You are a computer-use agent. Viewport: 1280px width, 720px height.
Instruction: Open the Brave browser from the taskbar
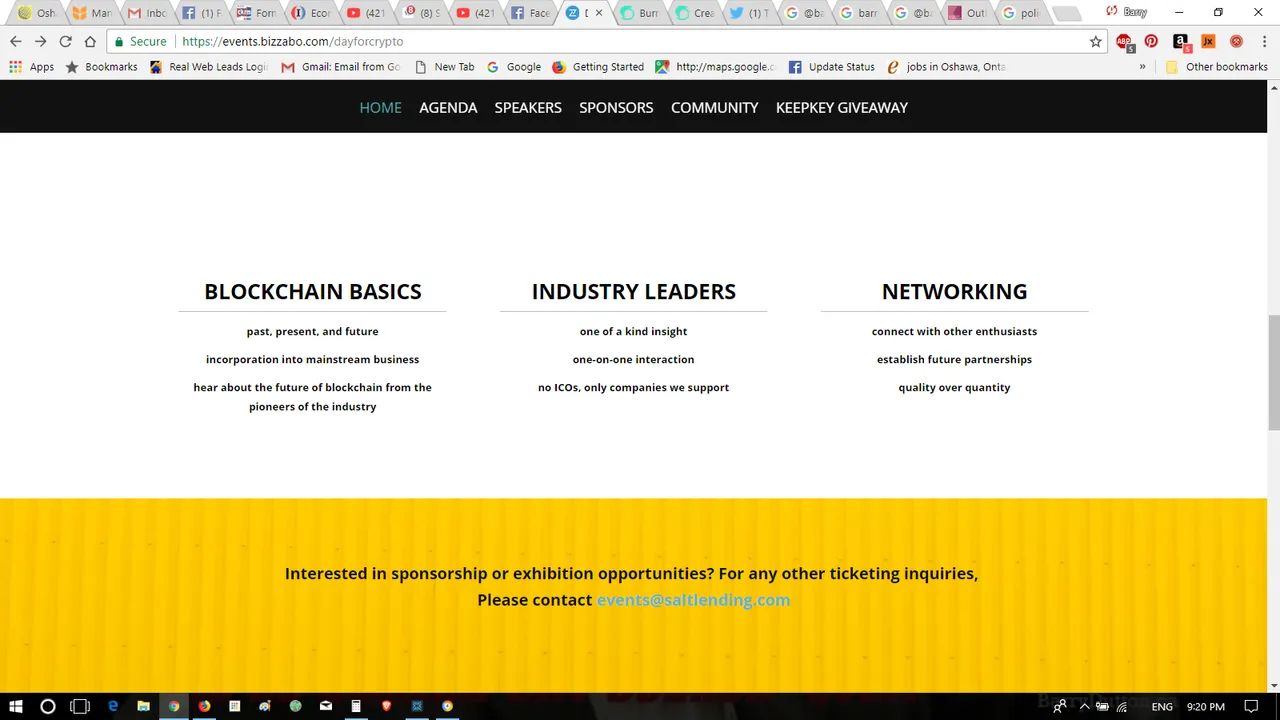point(387,706)
